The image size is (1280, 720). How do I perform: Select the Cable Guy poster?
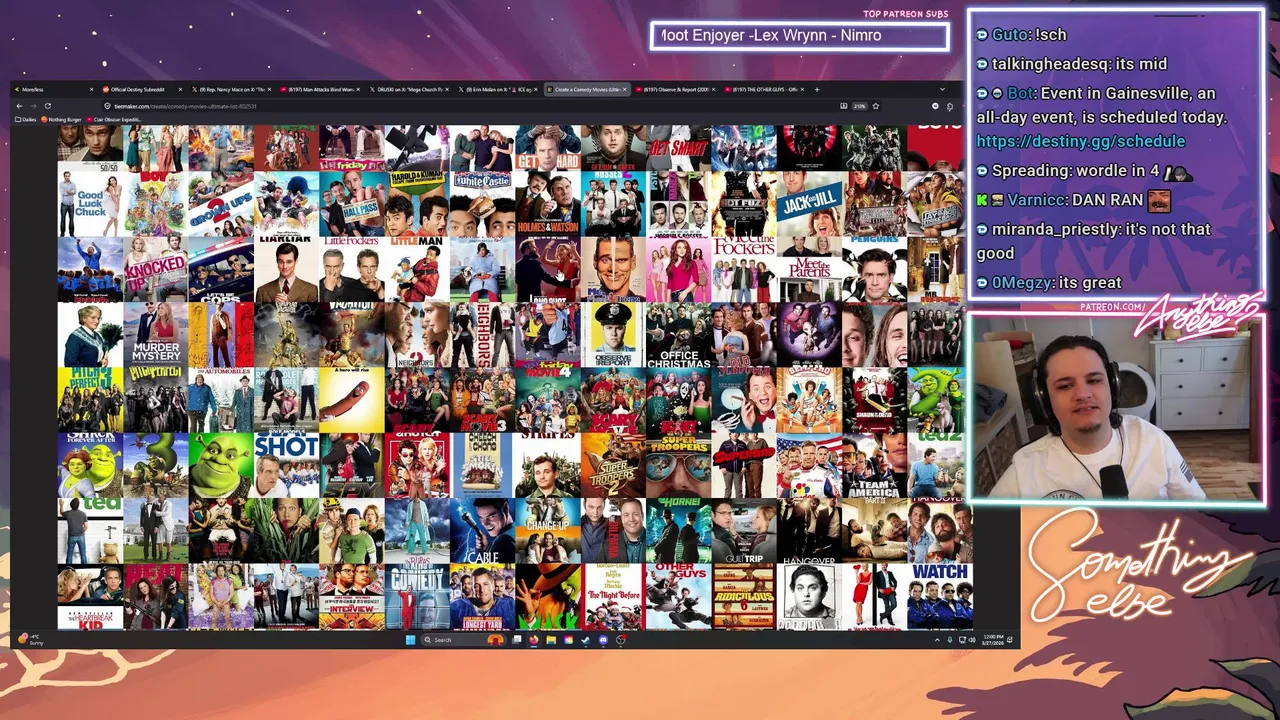[x=483, y=533]
